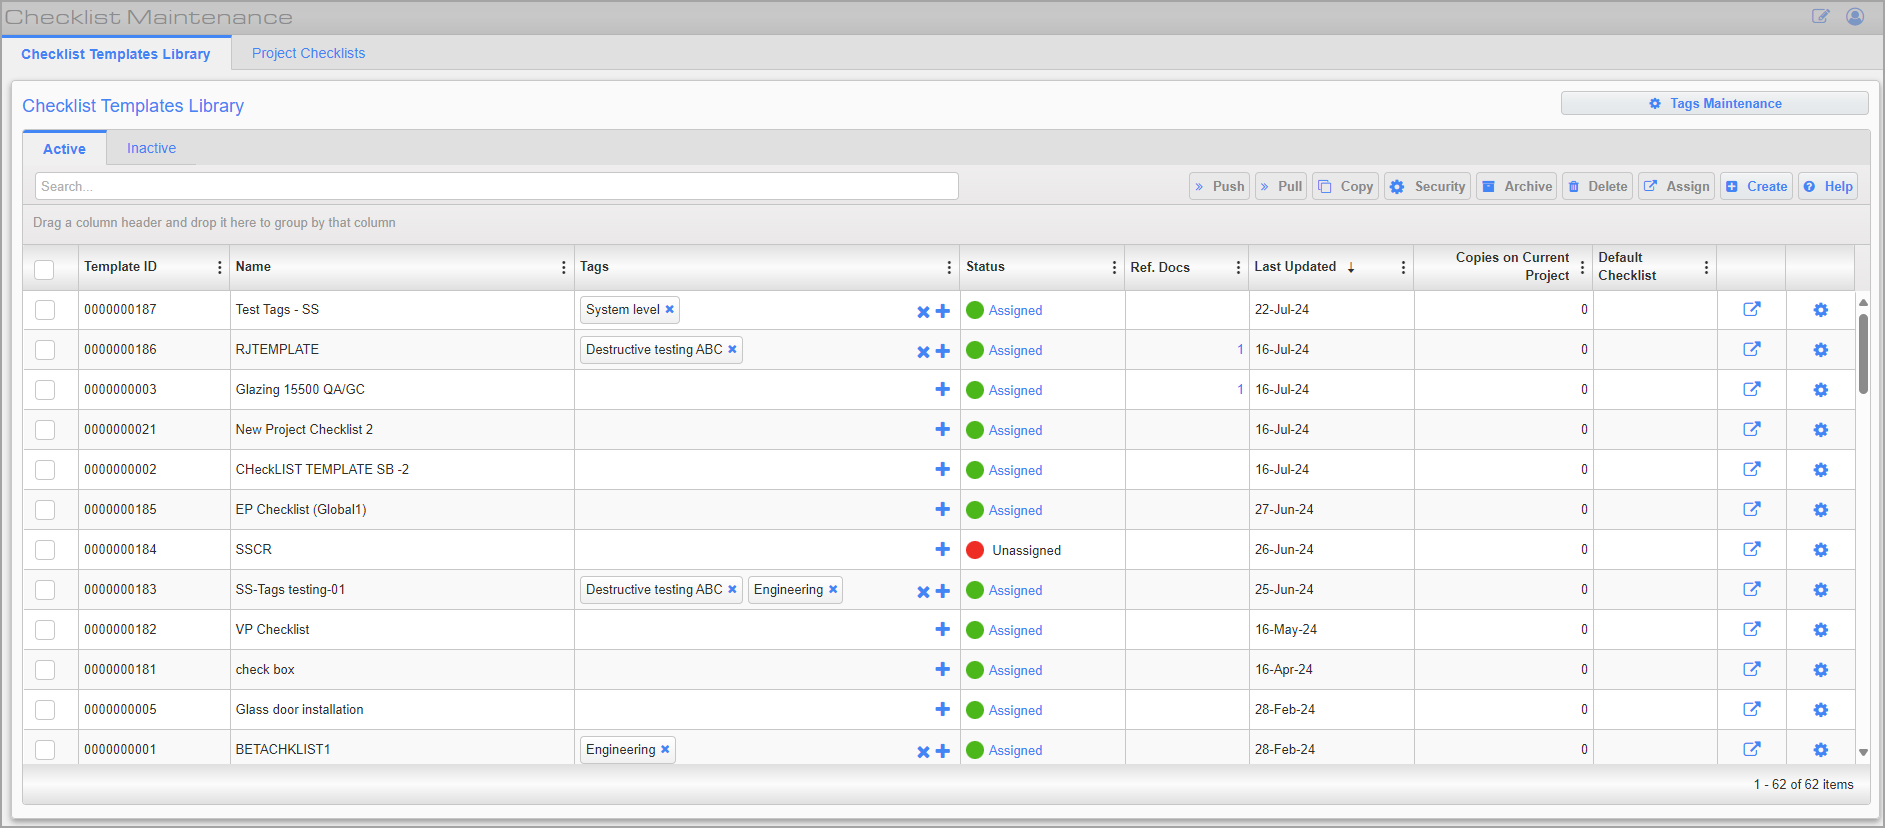Screen dimensions: 1885x828
Task: Remove System level tag chip
Action: click(x=670, y=309)
